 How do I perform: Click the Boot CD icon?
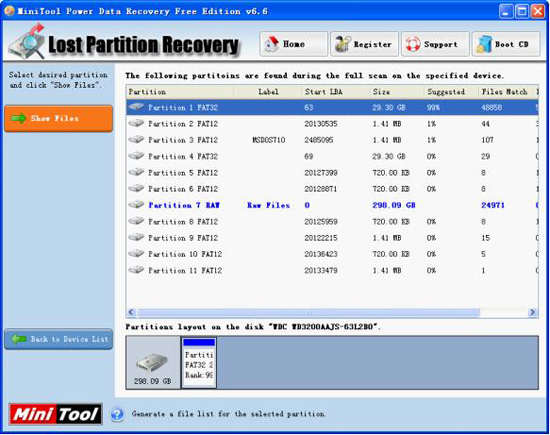(x=484, y=45)
